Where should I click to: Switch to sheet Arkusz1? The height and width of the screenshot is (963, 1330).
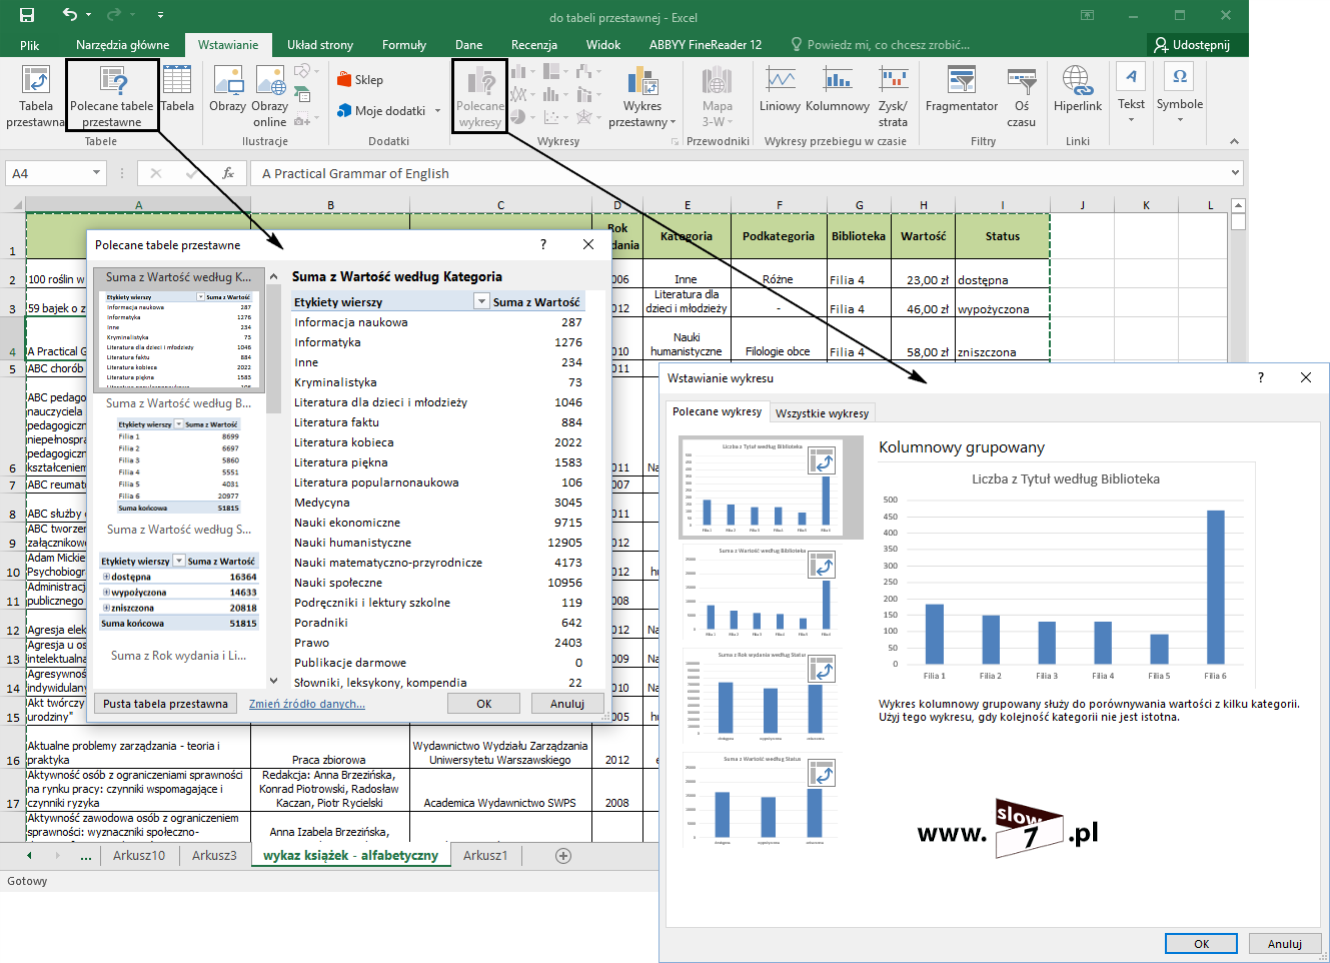click(x=485, y=855)
